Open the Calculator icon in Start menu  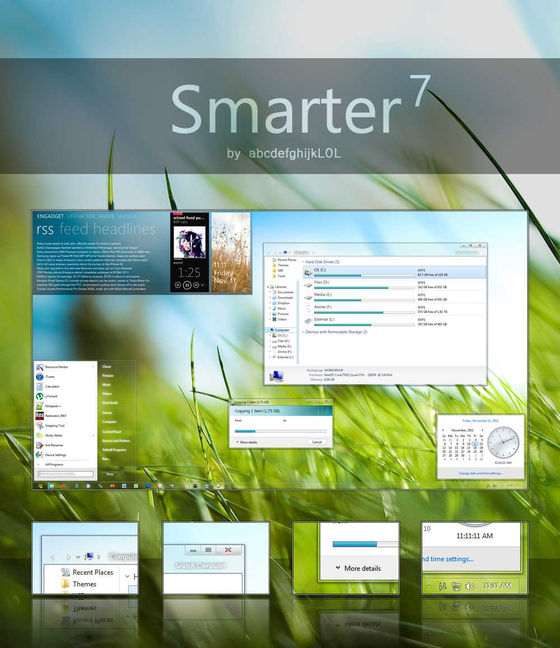point(39,386)
